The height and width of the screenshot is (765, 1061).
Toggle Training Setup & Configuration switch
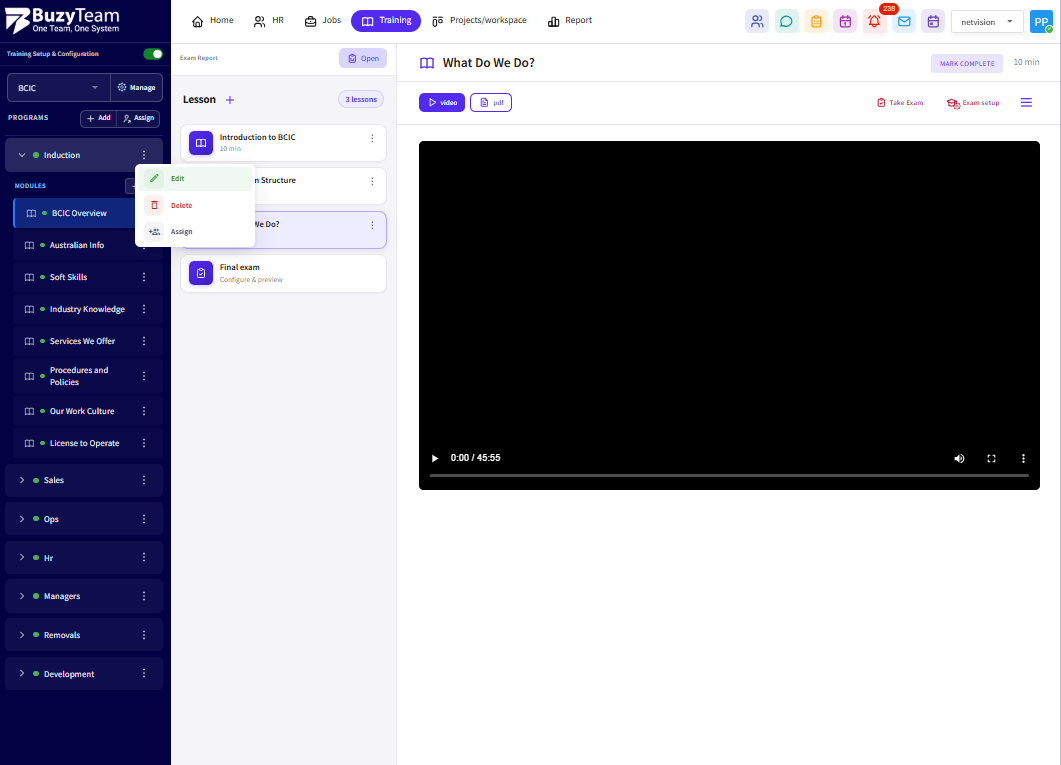tap(154, 54)
